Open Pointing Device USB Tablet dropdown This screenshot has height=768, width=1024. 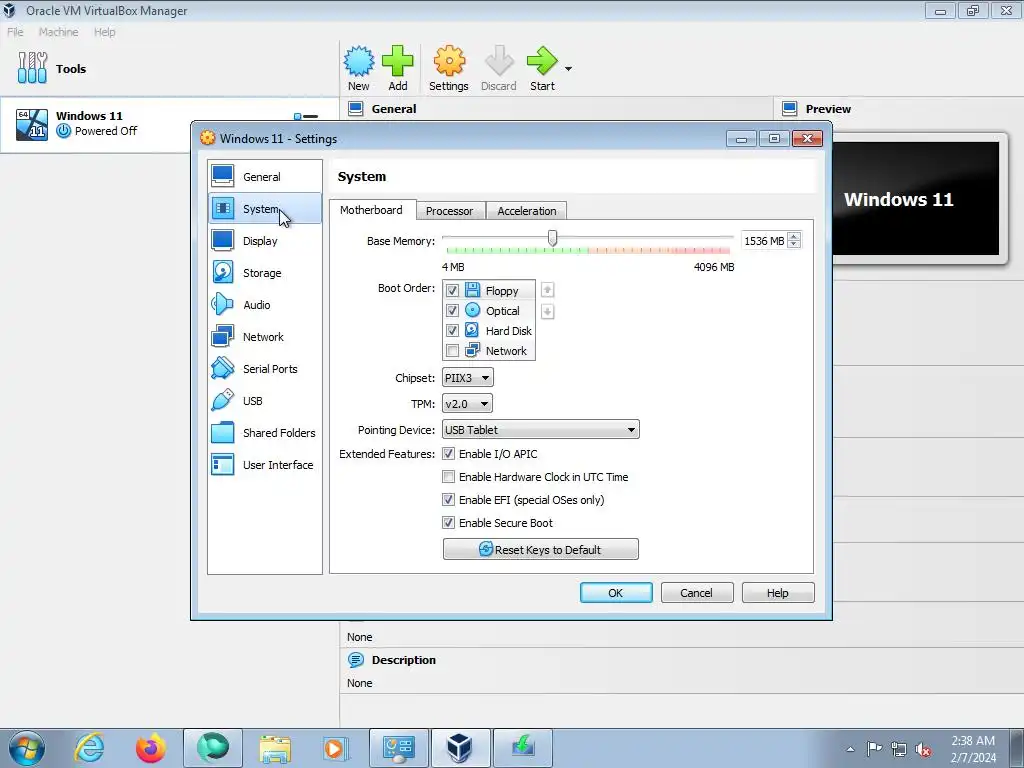pyautogui.click(x=541, y=430)
